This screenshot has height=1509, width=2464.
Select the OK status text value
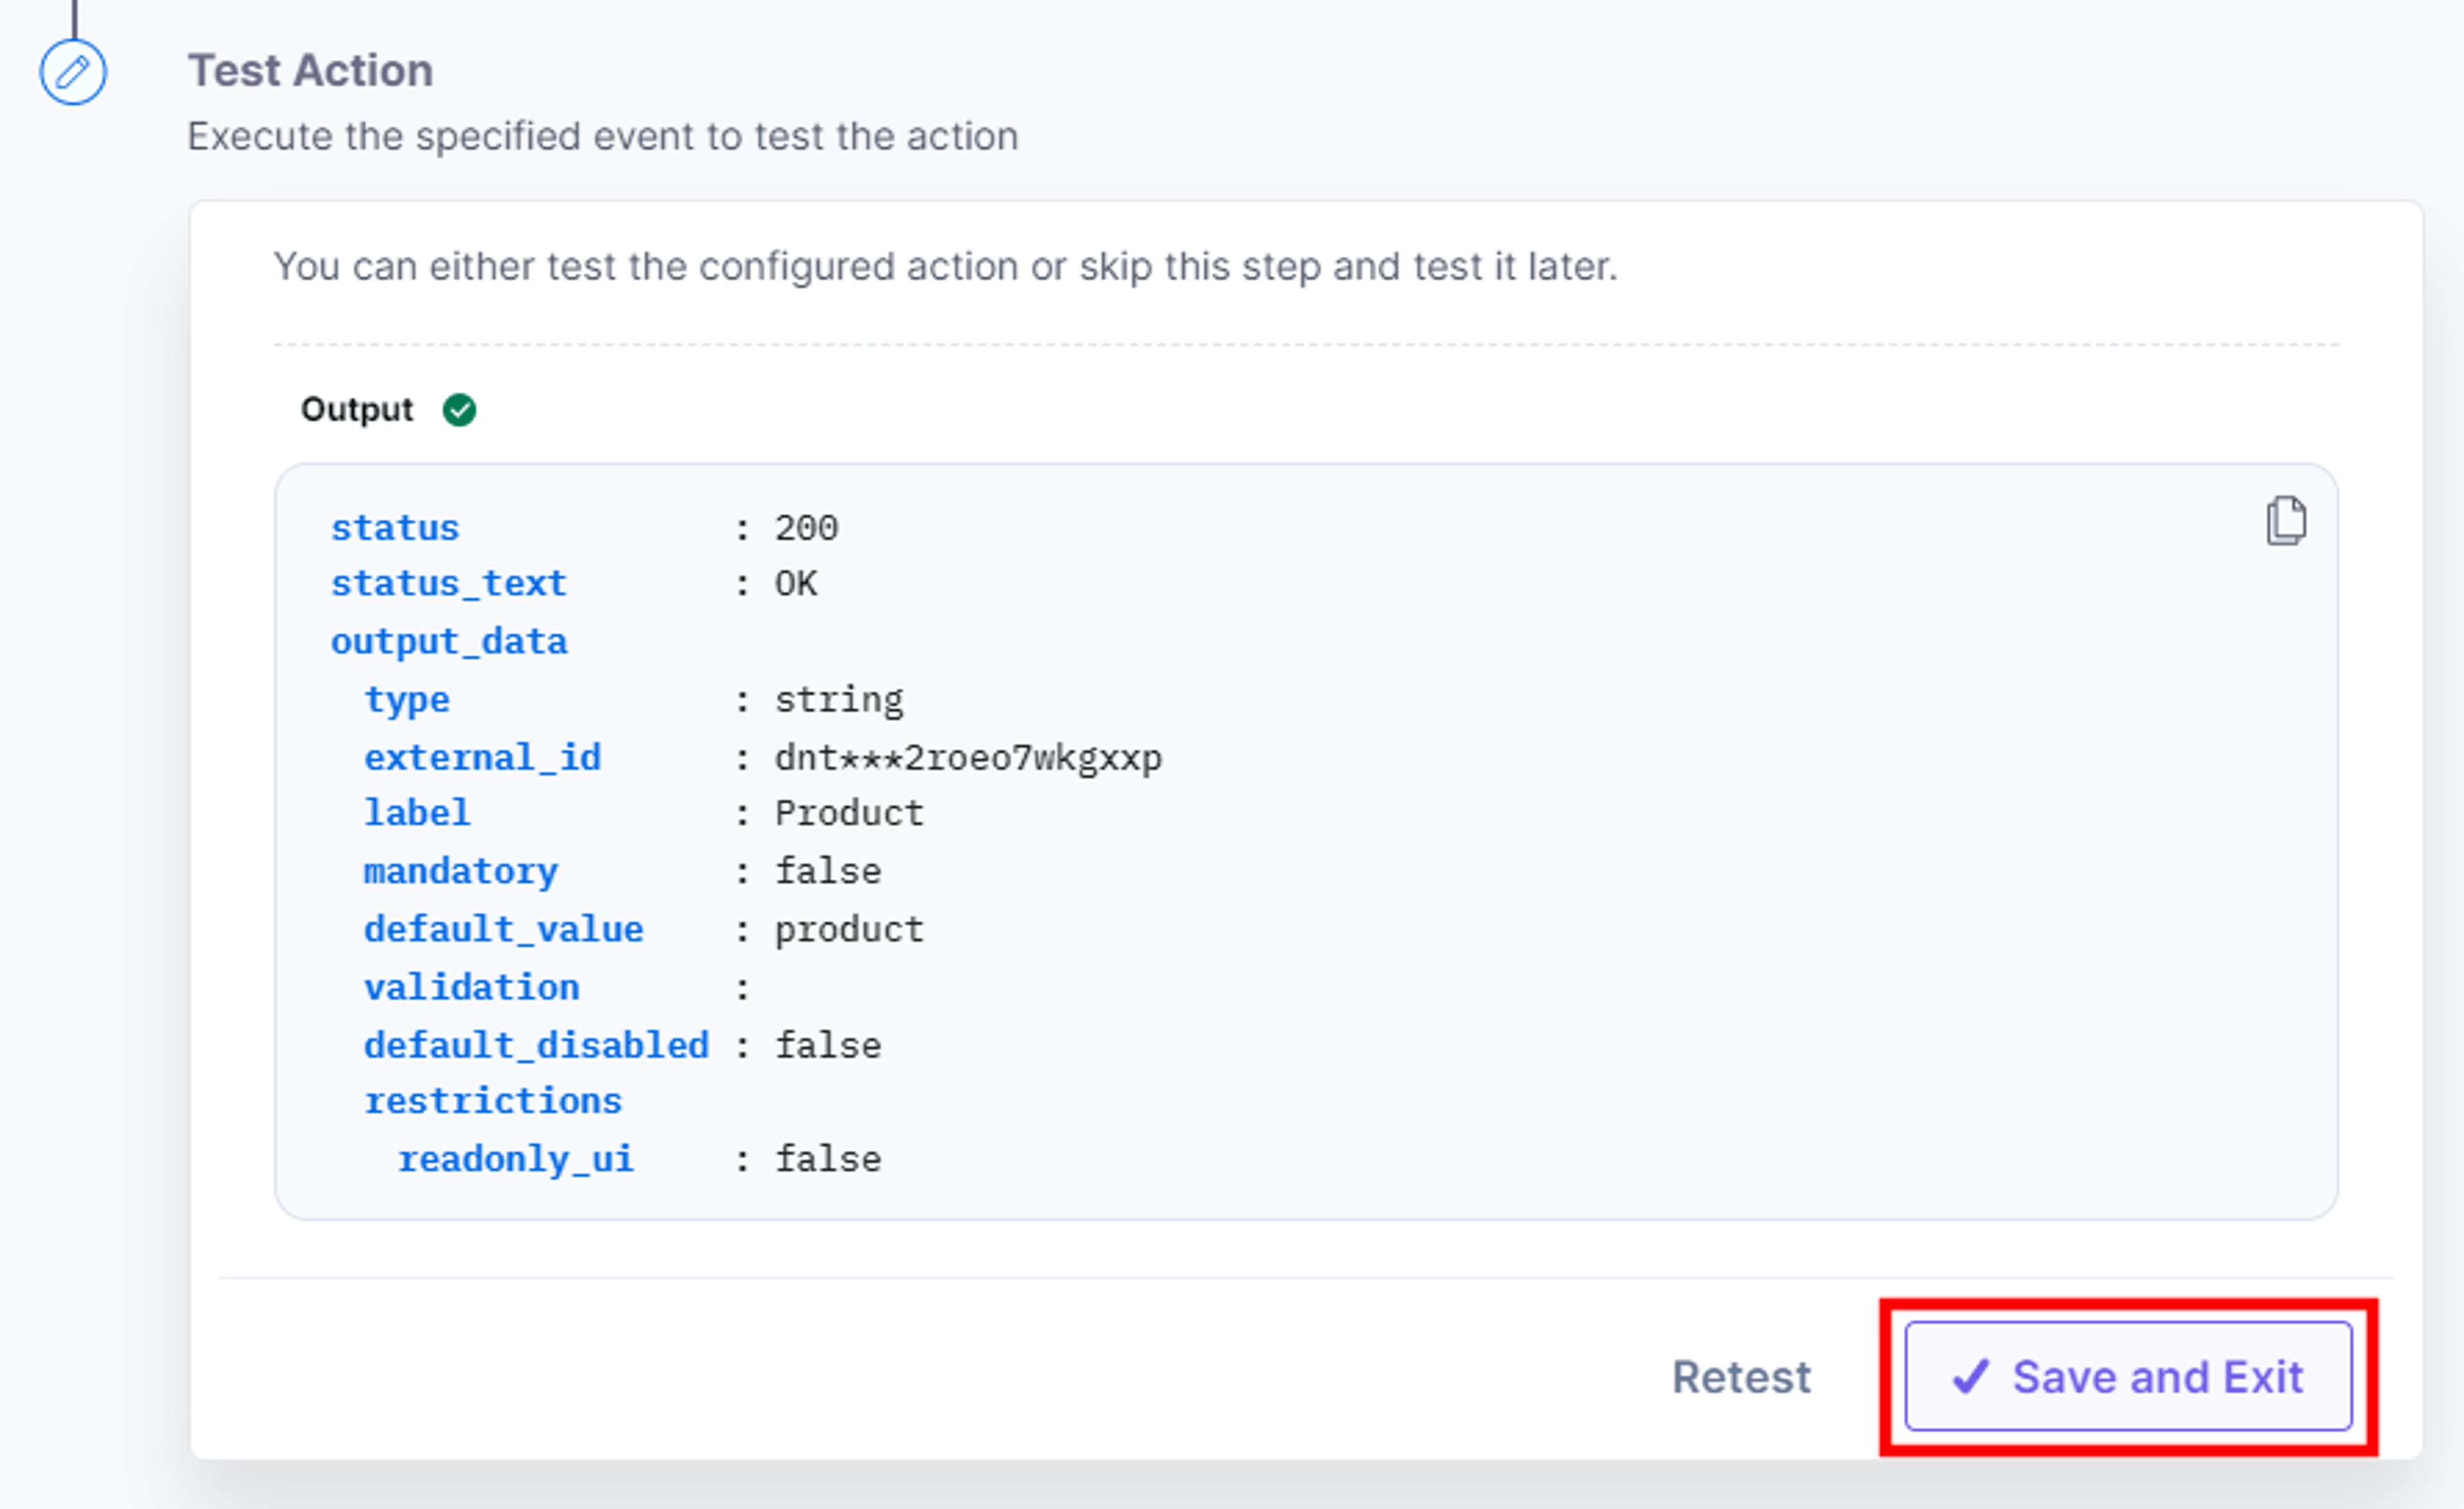pyautogui.click(x=796, y=583)
